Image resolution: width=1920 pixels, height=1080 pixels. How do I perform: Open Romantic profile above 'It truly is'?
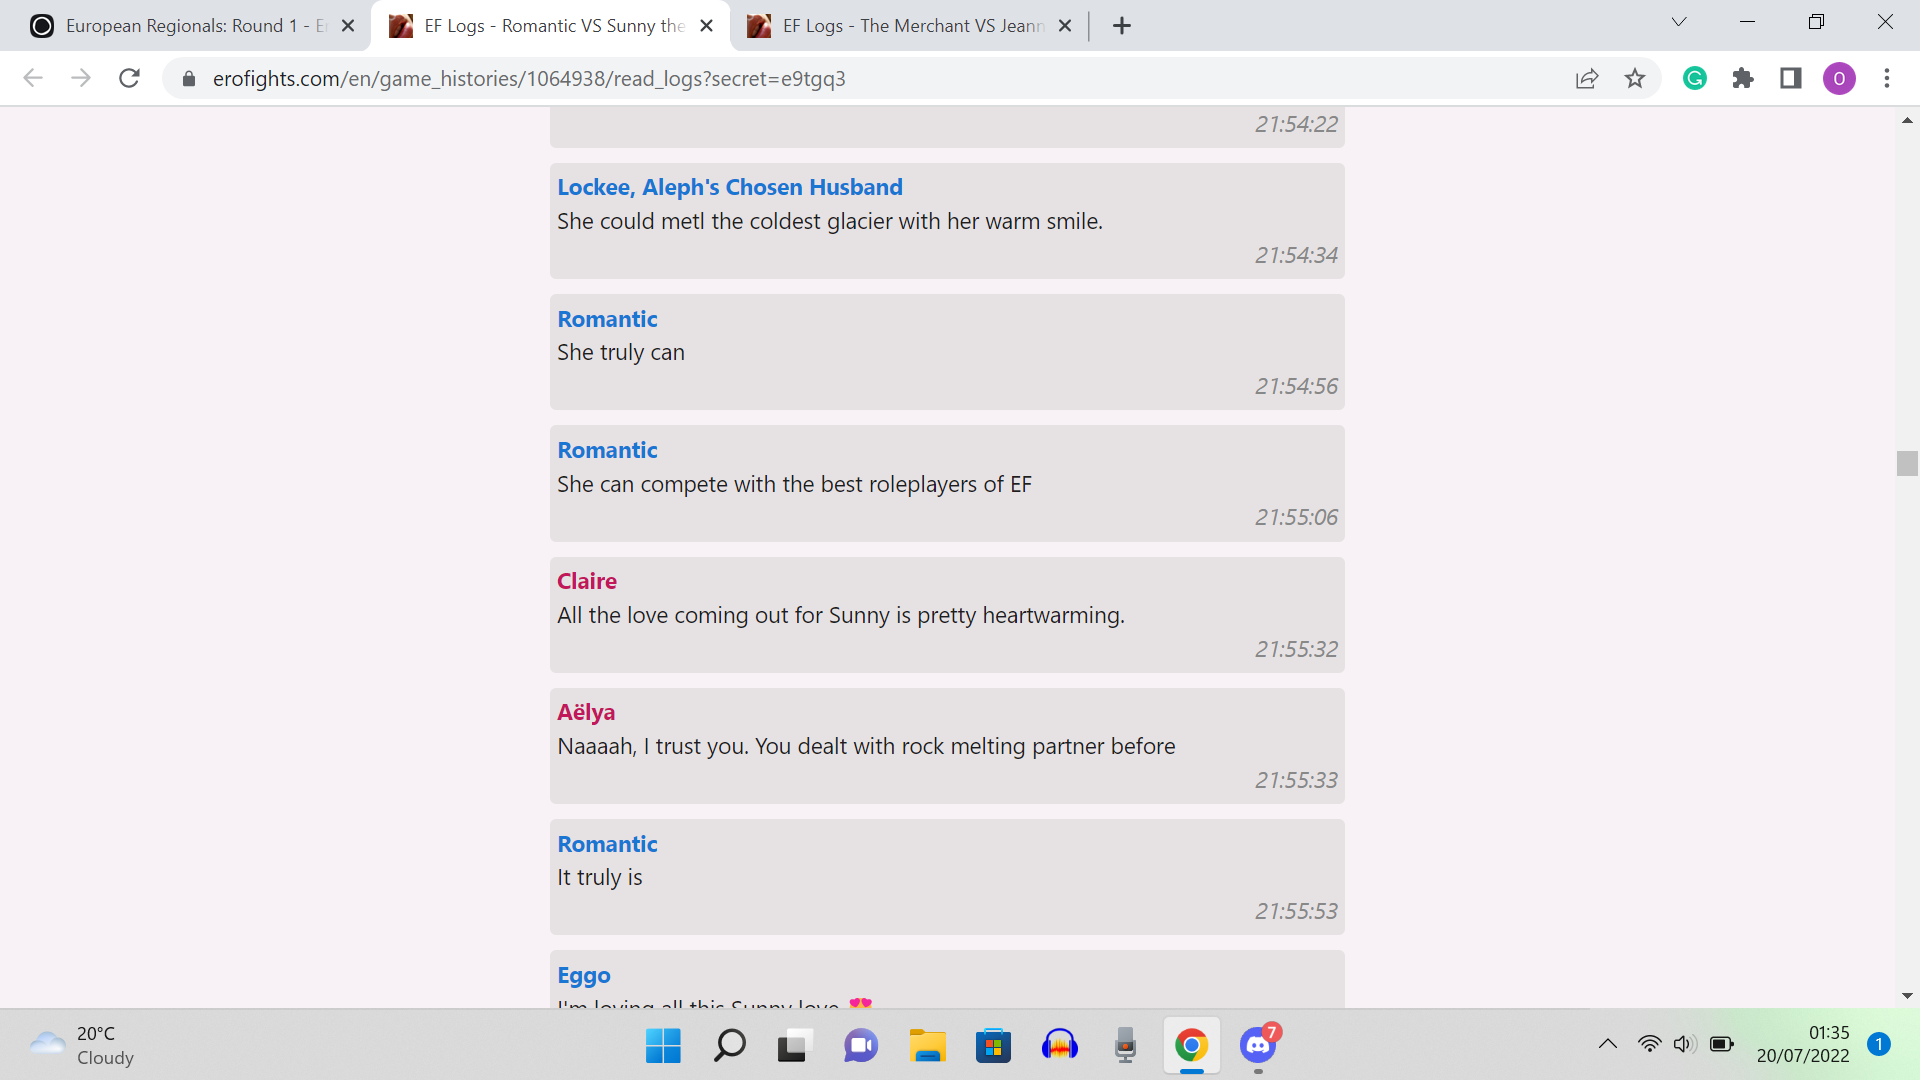pos(607,844)
